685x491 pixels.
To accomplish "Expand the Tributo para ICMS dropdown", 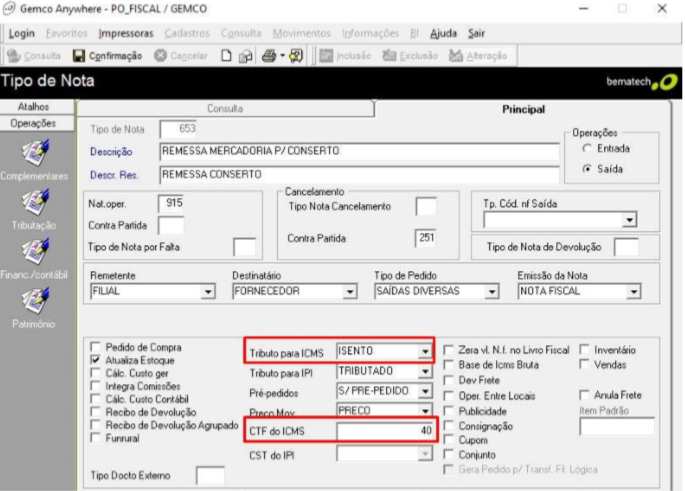I will [425, 351].
